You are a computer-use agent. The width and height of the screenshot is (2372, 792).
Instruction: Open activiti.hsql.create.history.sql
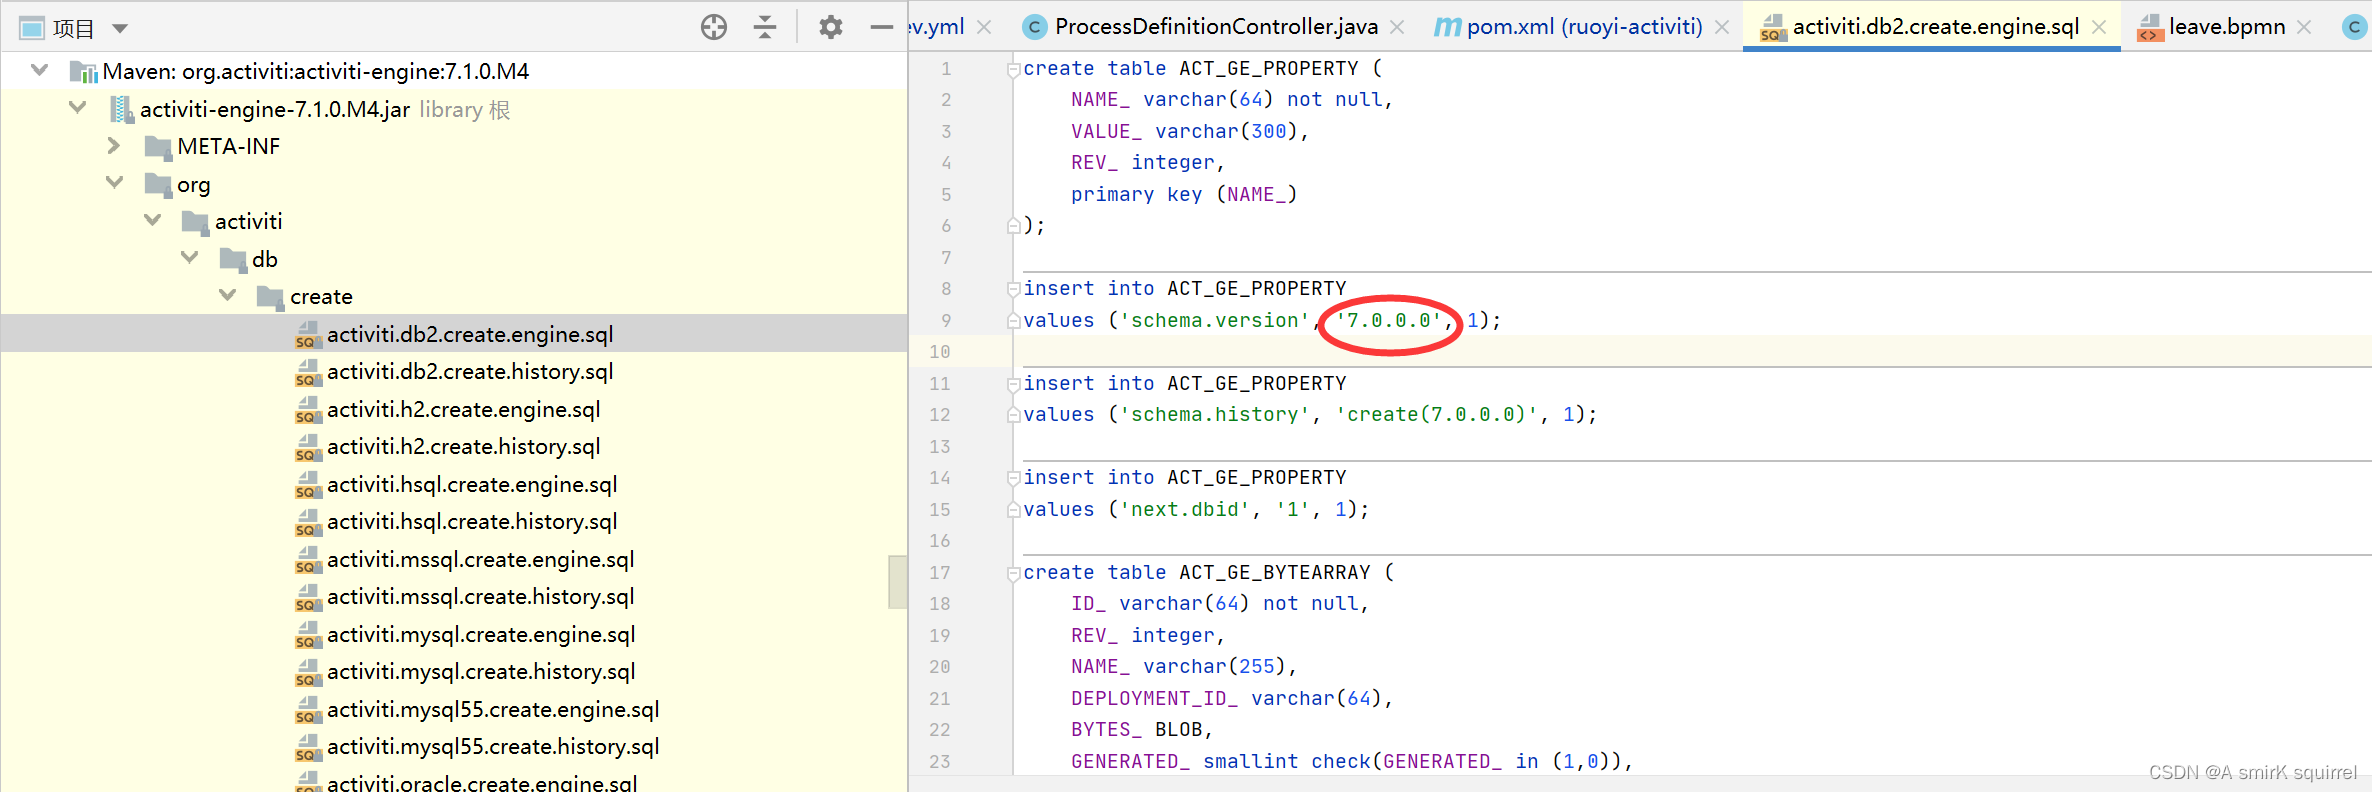click(472, 522)
